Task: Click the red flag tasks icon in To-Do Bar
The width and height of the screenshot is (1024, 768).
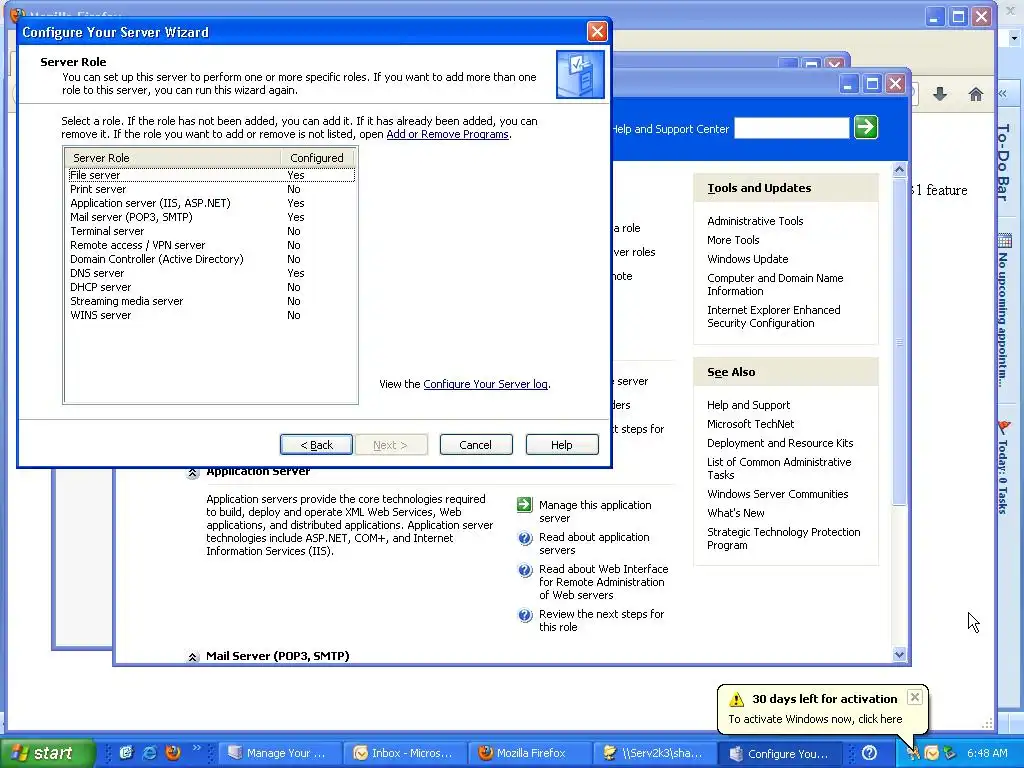Action: 1004,427
